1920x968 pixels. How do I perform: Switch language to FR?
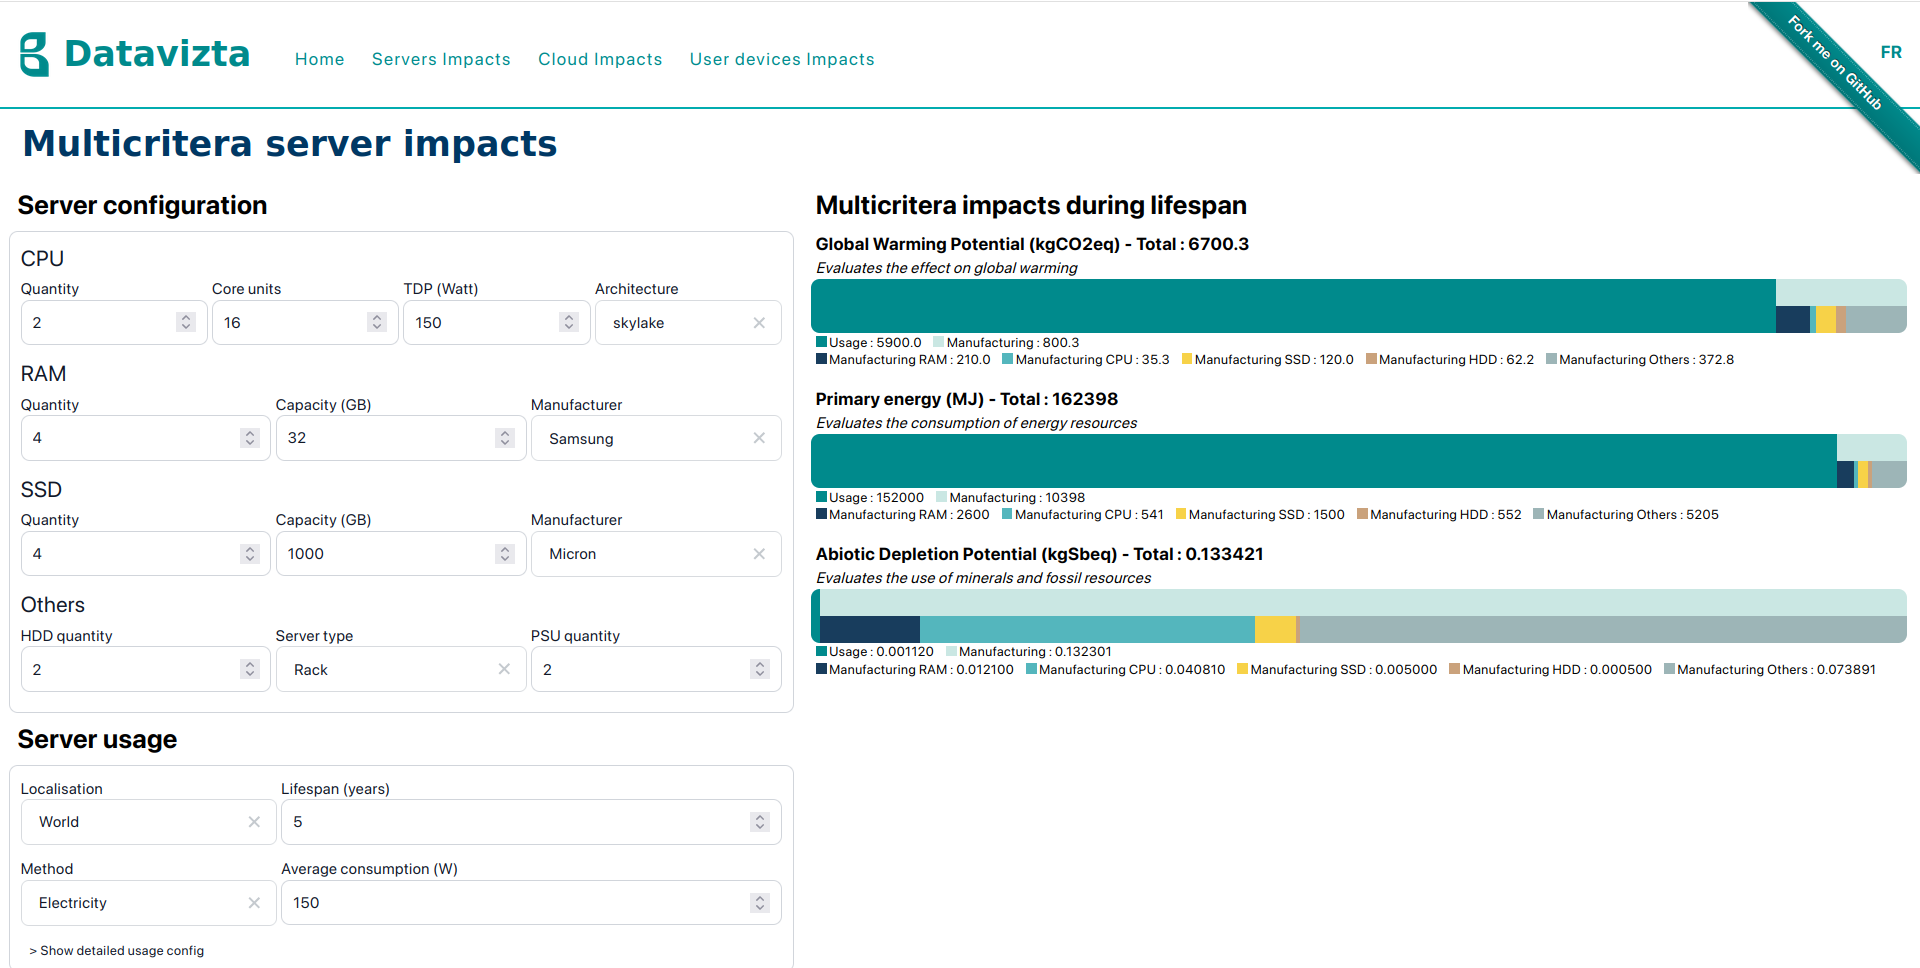pos(1891,52)
